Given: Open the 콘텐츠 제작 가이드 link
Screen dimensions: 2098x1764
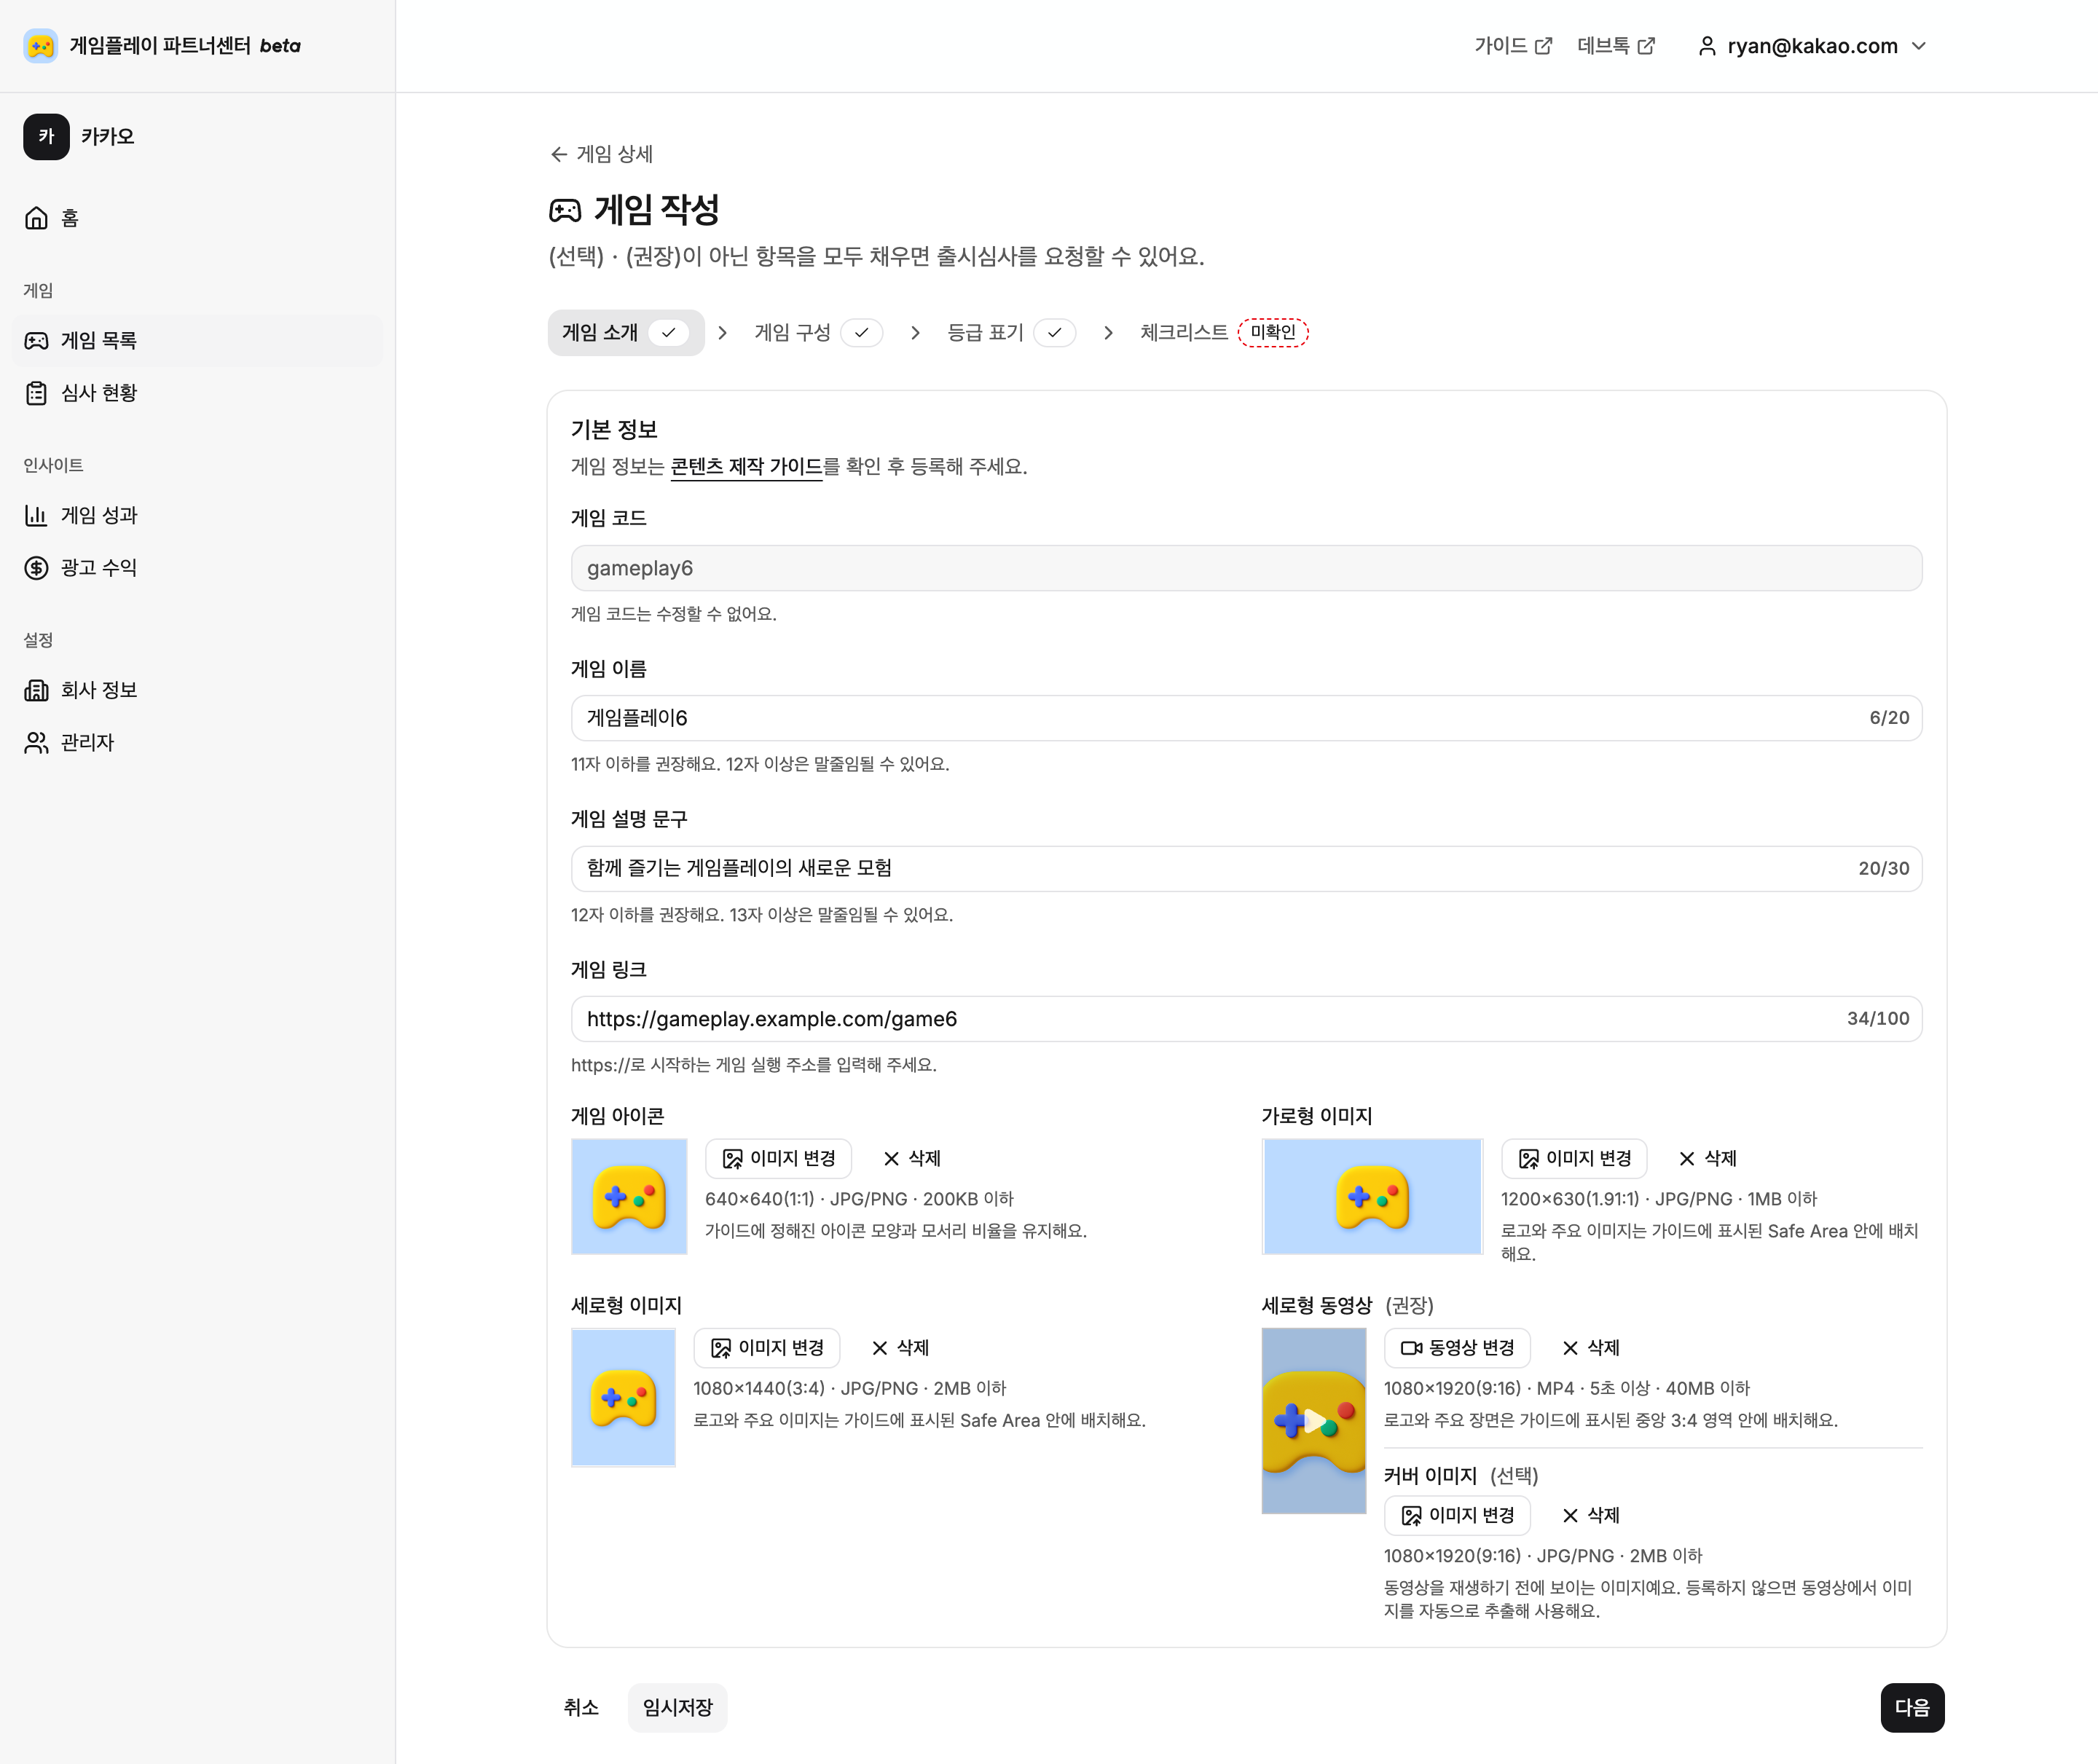Looking at the screenshot, I should tap(746, 467).
